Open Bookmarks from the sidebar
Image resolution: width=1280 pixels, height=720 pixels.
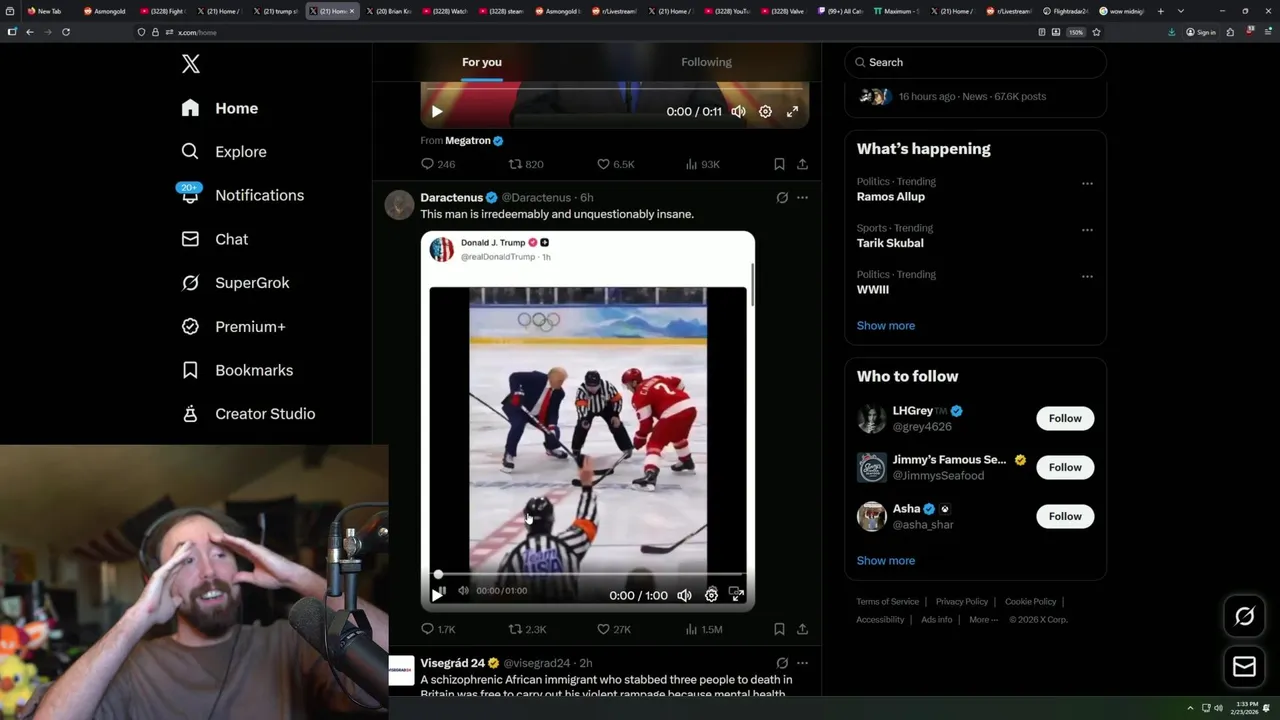237,370
